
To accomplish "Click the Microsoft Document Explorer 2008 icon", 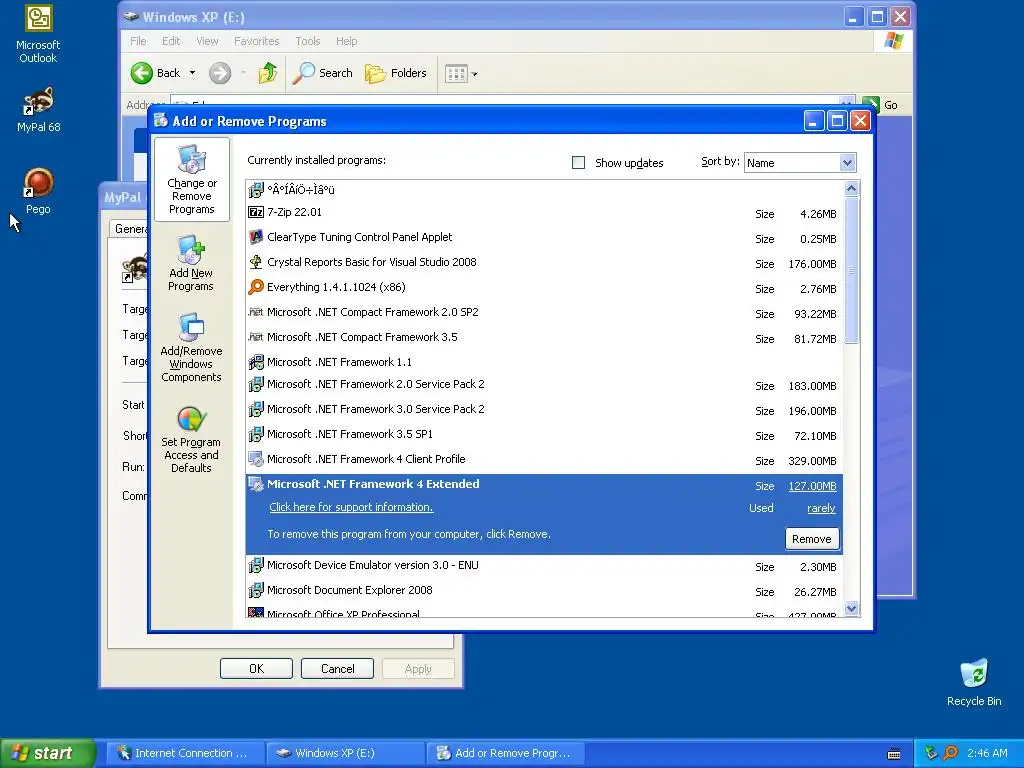I will pos(256,590).
